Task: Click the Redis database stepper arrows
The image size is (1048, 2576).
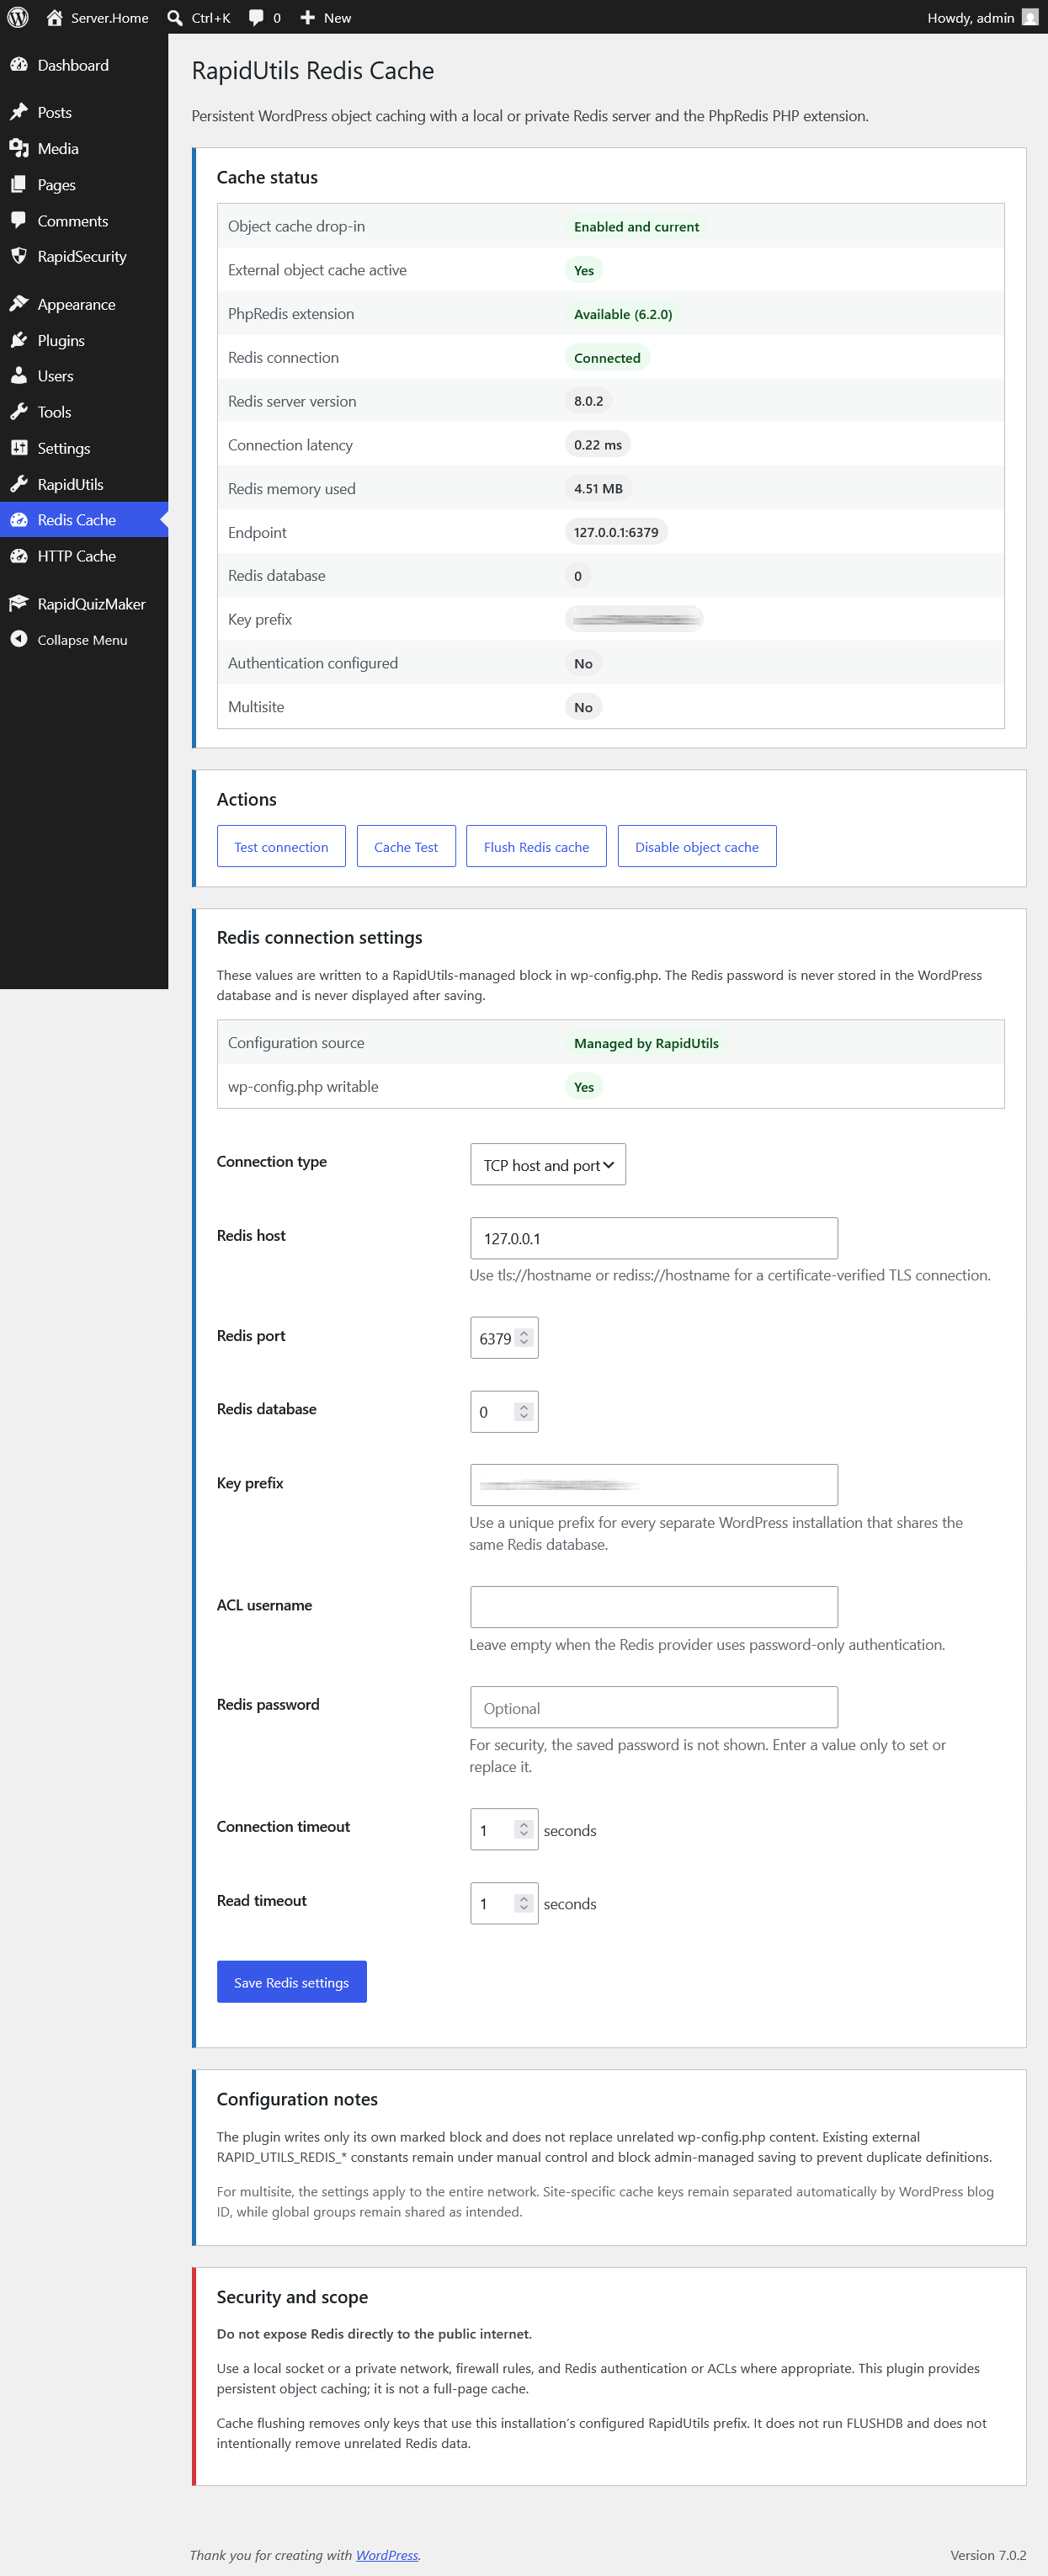Action: pos(524,1412)
